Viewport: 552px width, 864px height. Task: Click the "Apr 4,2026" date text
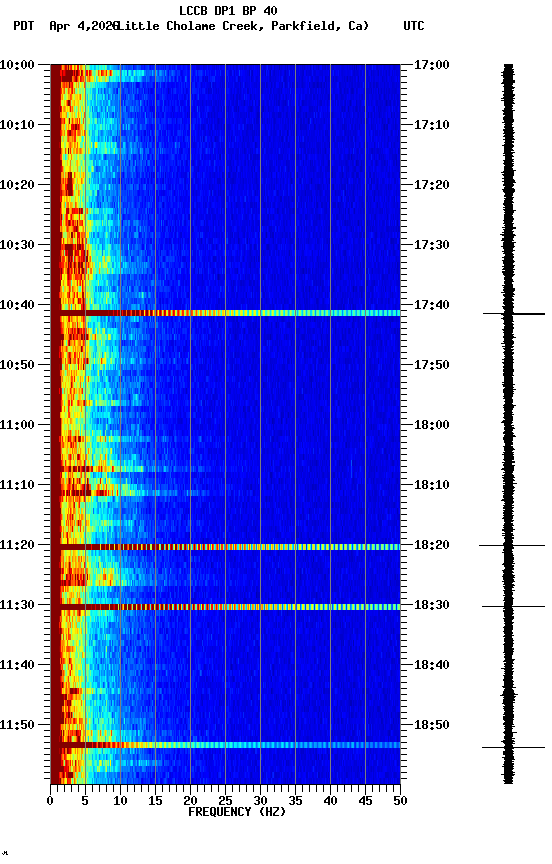[x=84, y=26]
